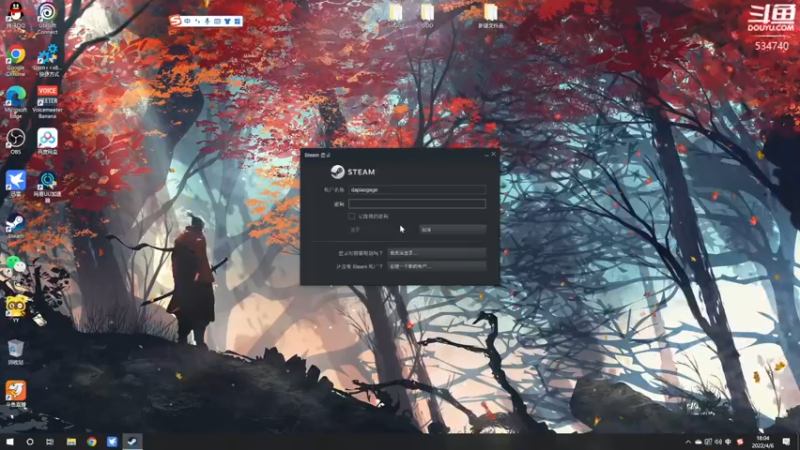Click the Steam account name field

click(x=417, y=190)
